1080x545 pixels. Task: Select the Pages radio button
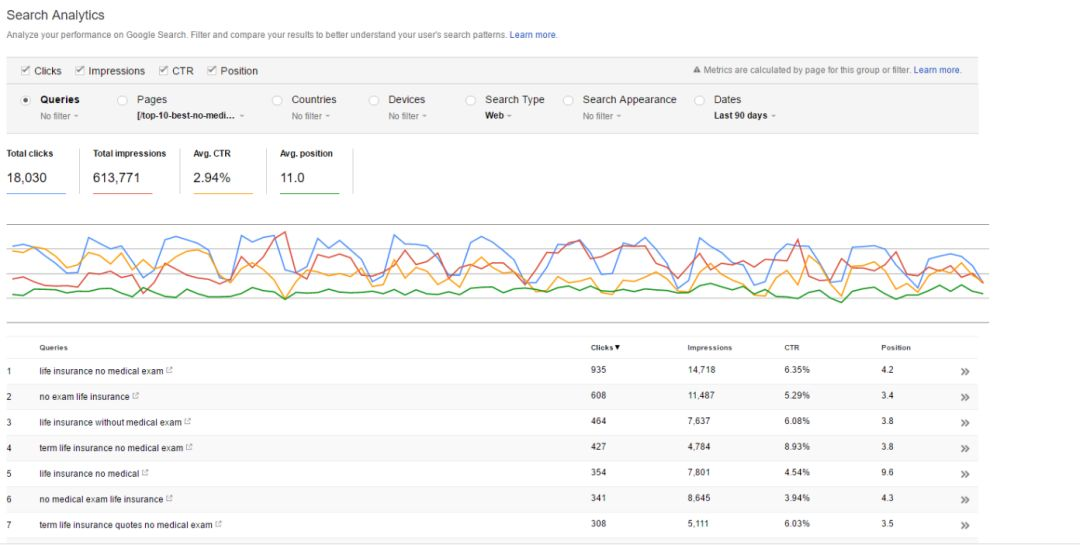point(123,100)
